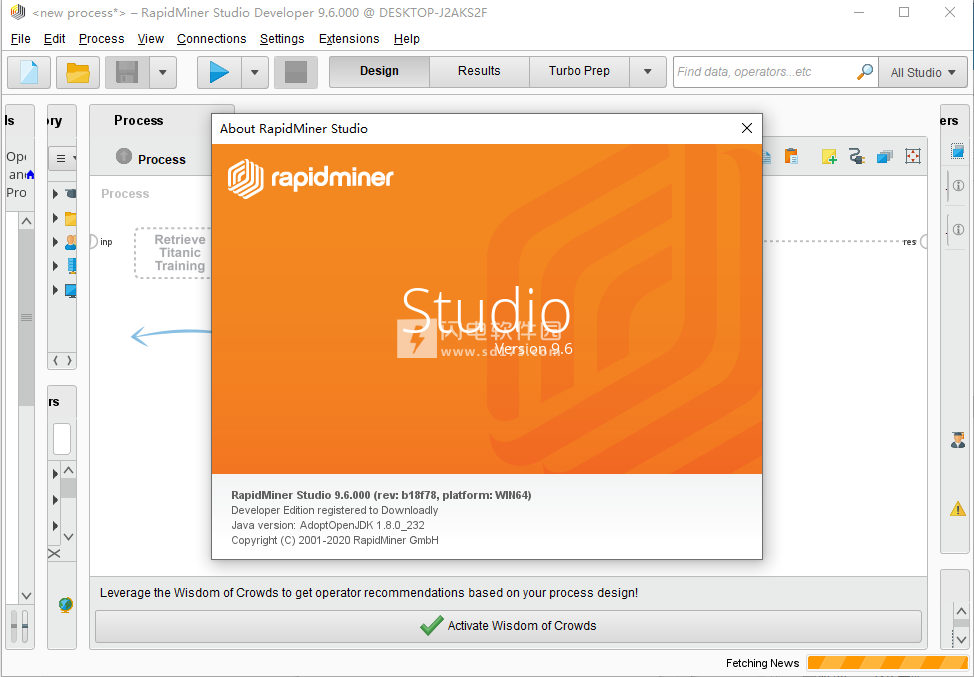Save the process with the floppy disk icon

click(127, 72)
